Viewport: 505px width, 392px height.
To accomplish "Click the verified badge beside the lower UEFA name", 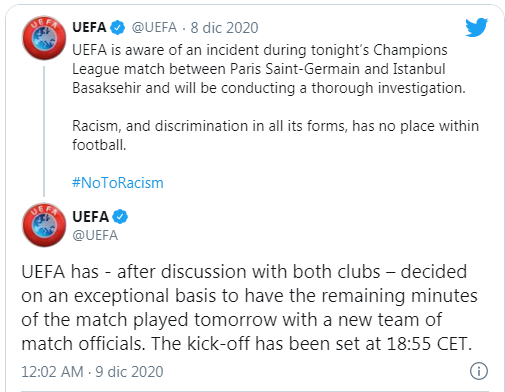I will 120,217.
